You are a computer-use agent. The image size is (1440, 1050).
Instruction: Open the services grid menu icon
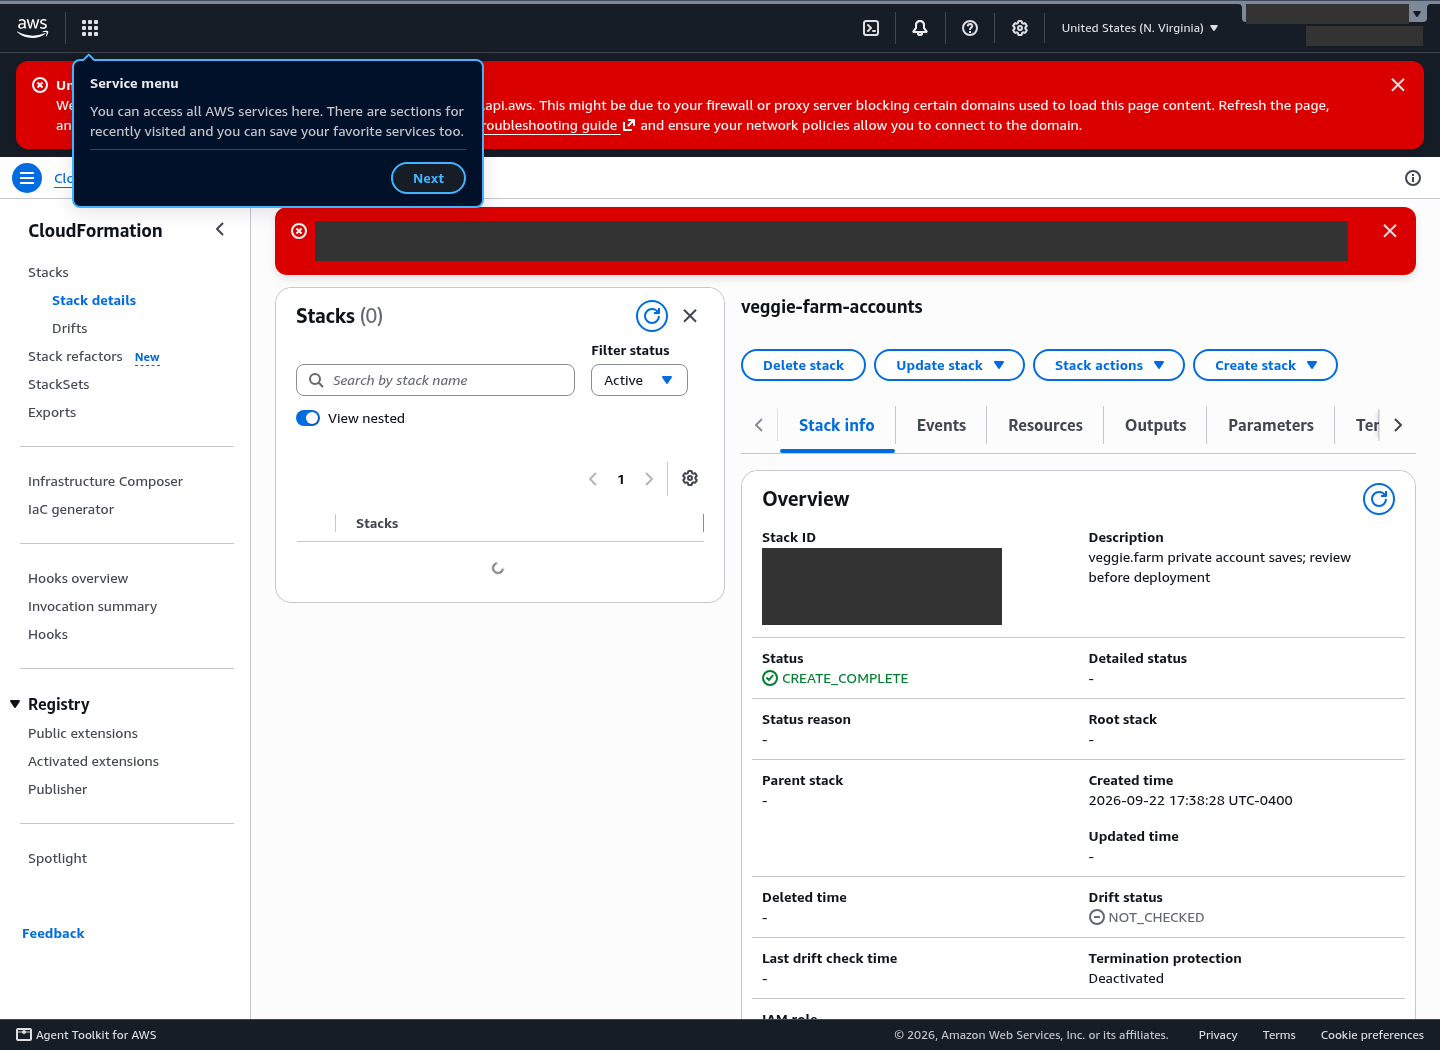click(x=90, y=28)
